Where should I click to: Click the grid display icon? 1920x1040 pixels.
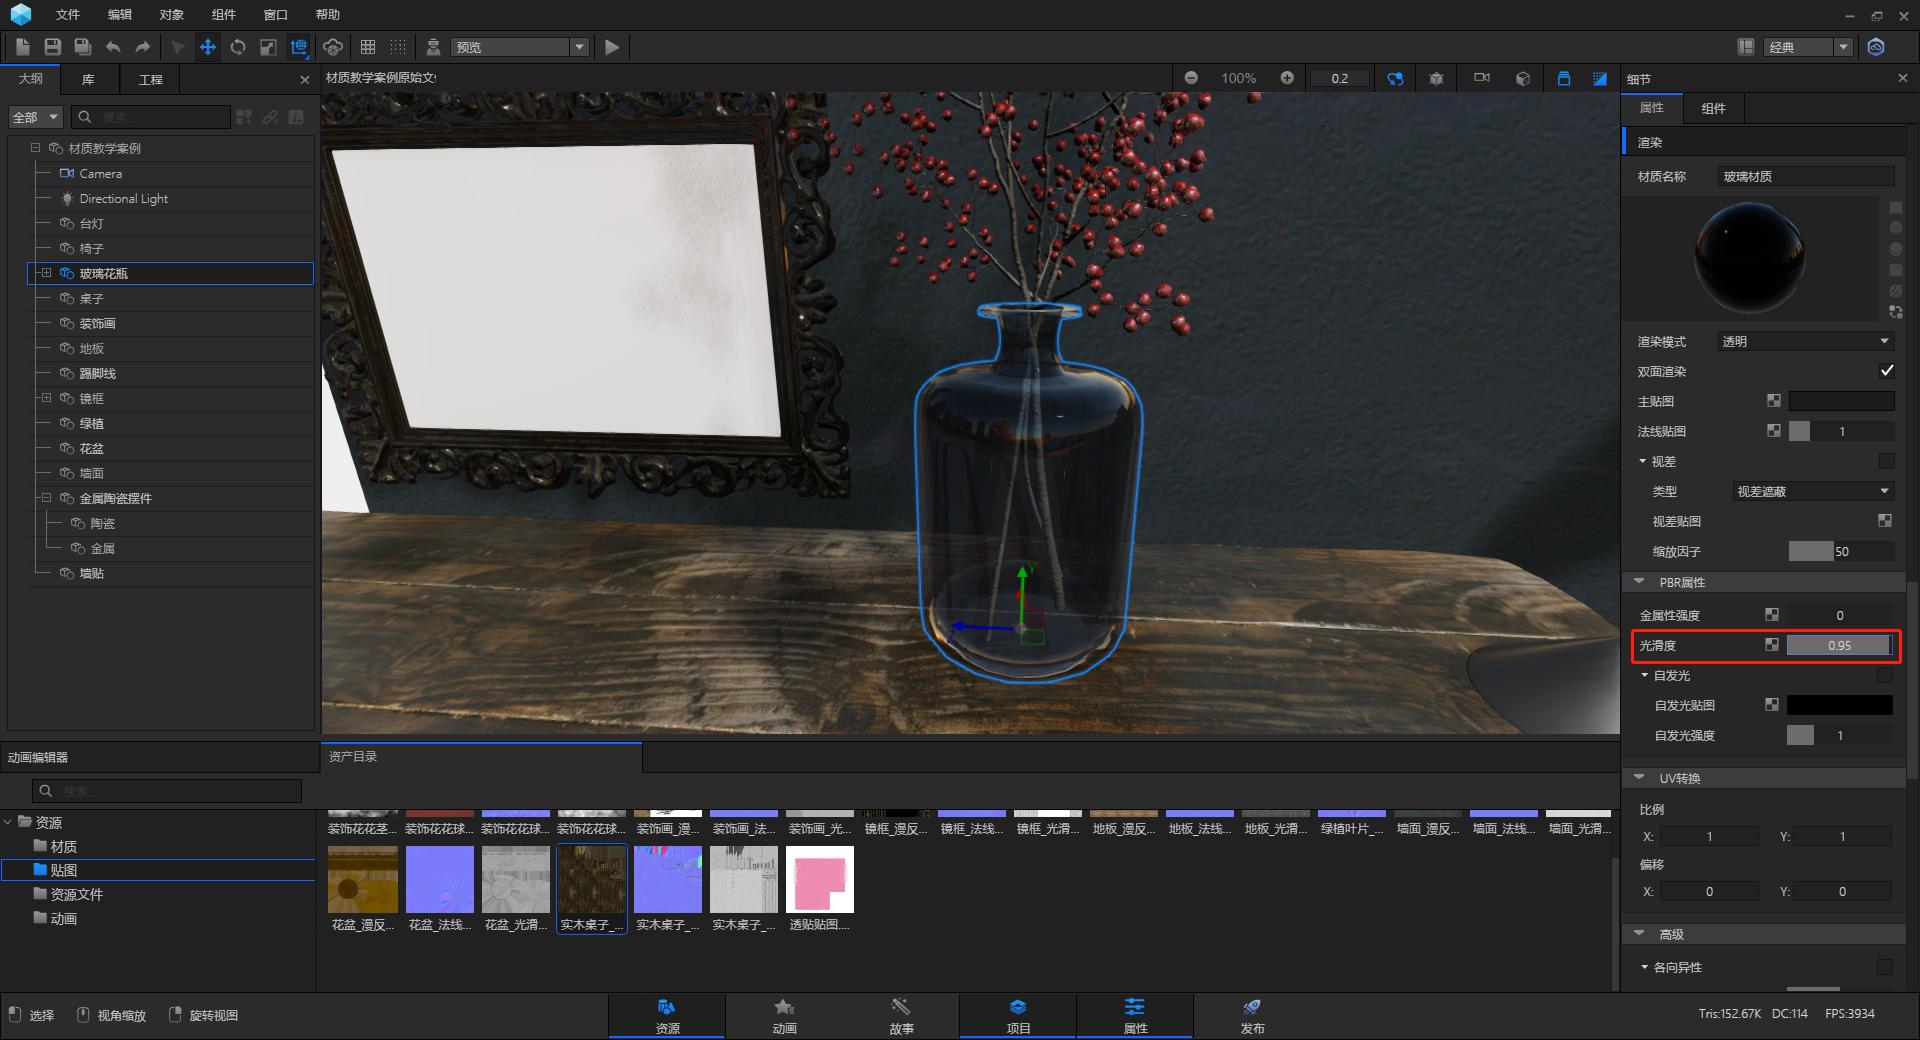tap(368, 47)
